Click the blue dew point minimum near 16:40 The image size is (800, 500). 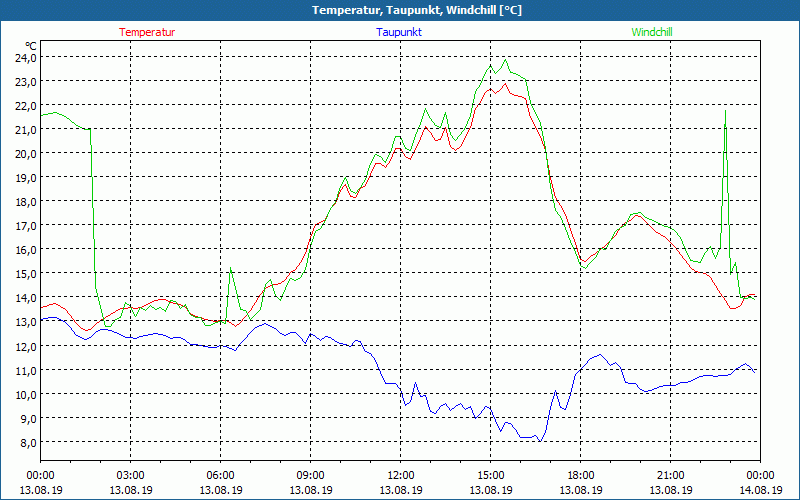(x=540, y=441)
